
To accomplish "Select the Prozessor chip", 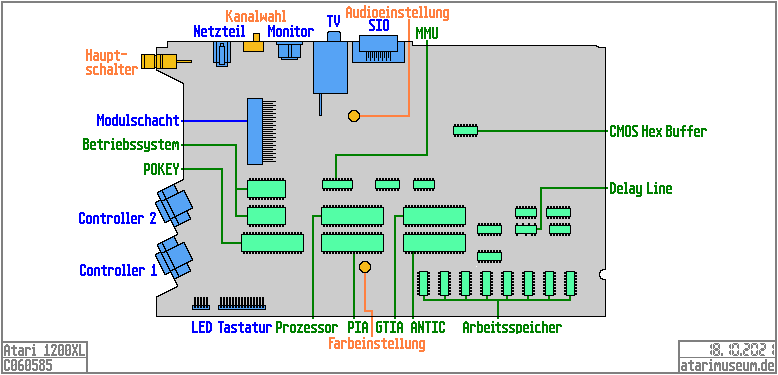I will (352, 216).
